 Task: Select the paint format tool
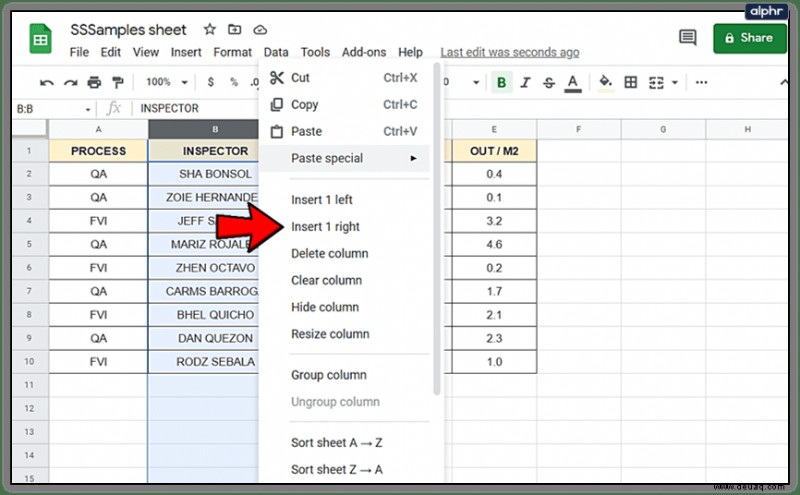coord(118,82)
